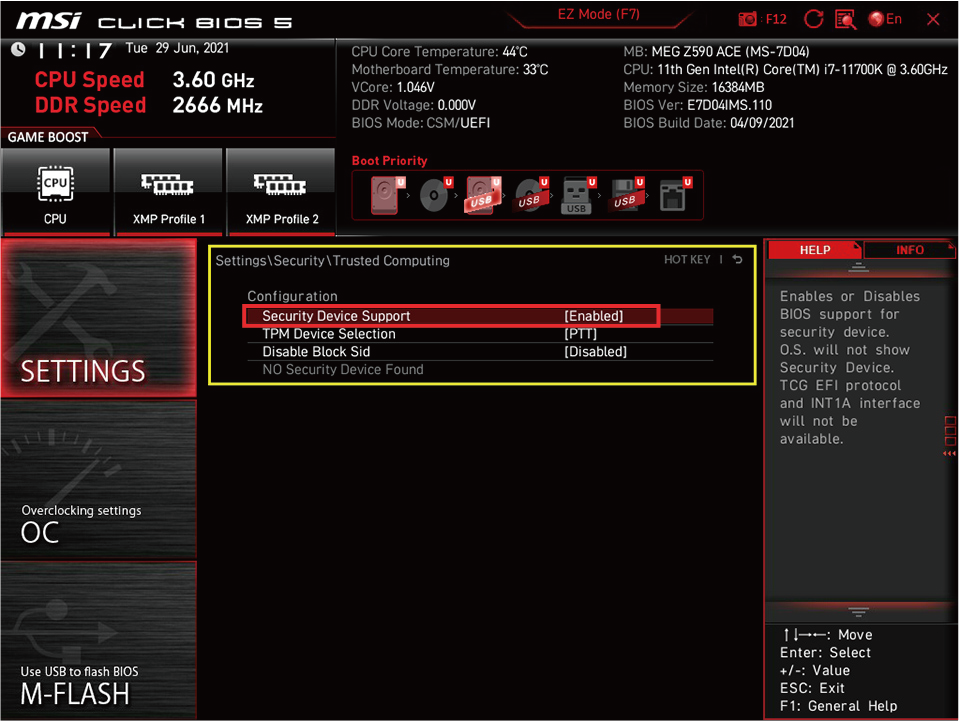Click the MSI logo in the top-left
The height and width of the screenshot is (721, 959).
[x=48, y=21]
